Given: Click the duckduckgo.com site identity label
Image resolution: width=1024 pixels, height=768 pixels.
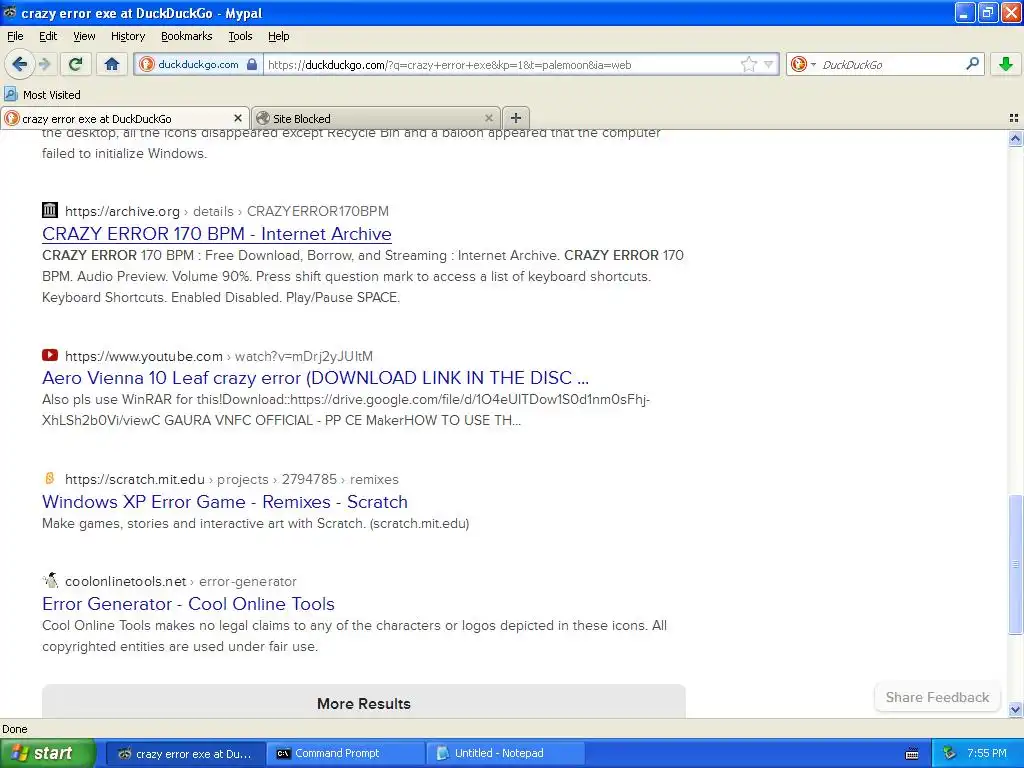Looking at the screenshot, I should point(198,64).
